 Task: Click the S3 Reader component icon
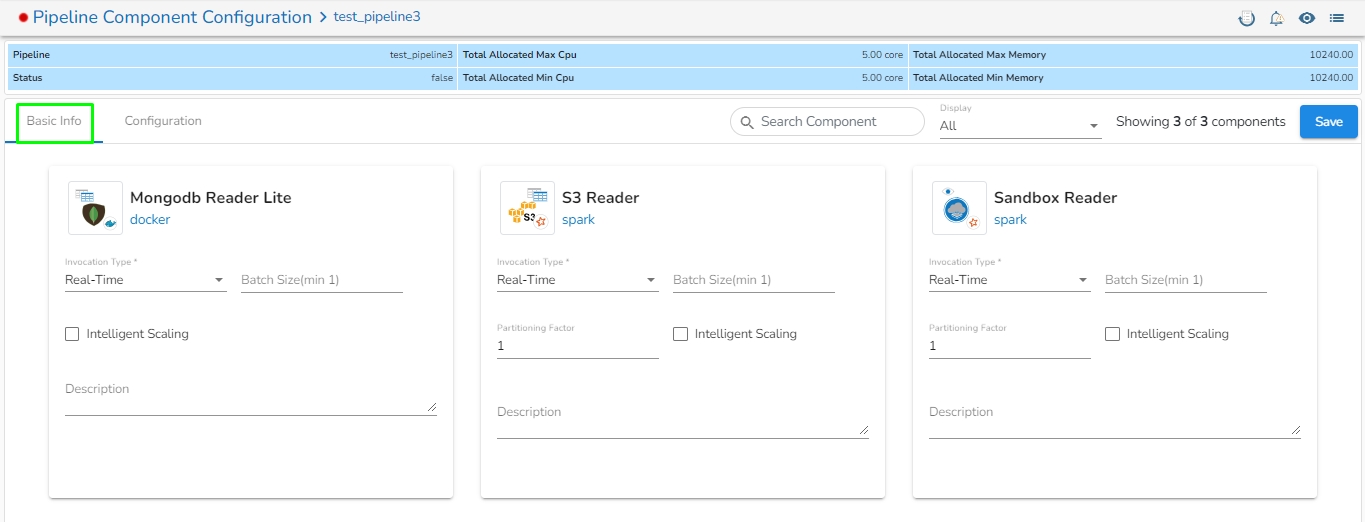(527, 208)
